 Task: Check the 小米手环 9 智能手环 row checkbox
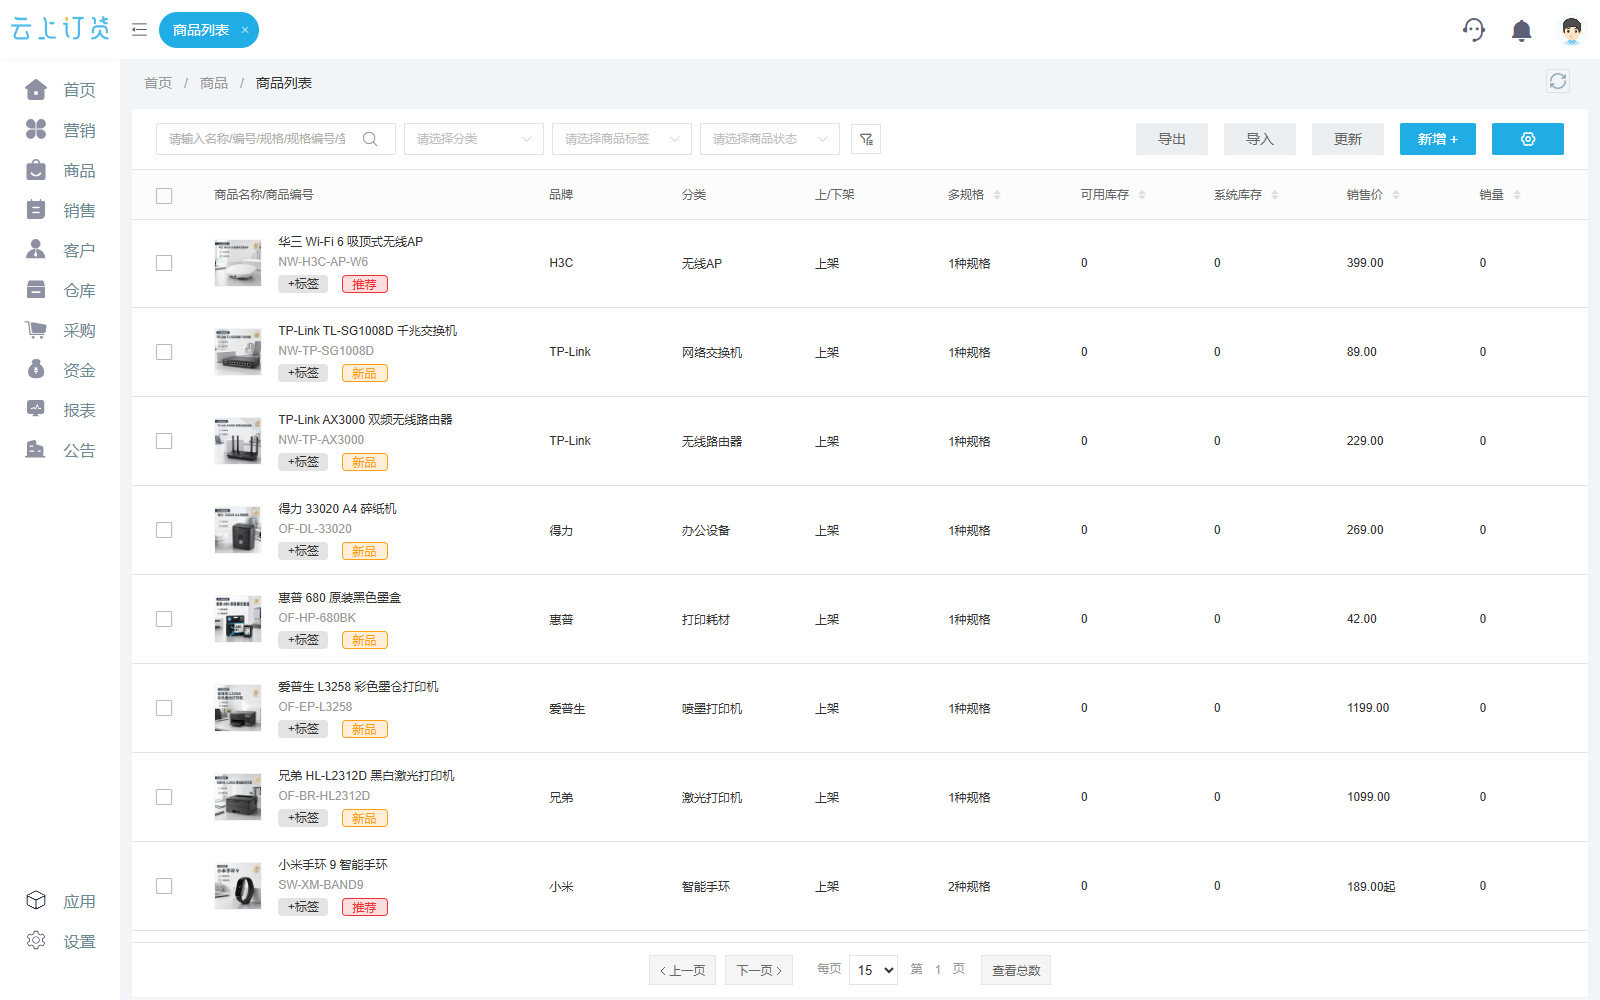point(164,886)
